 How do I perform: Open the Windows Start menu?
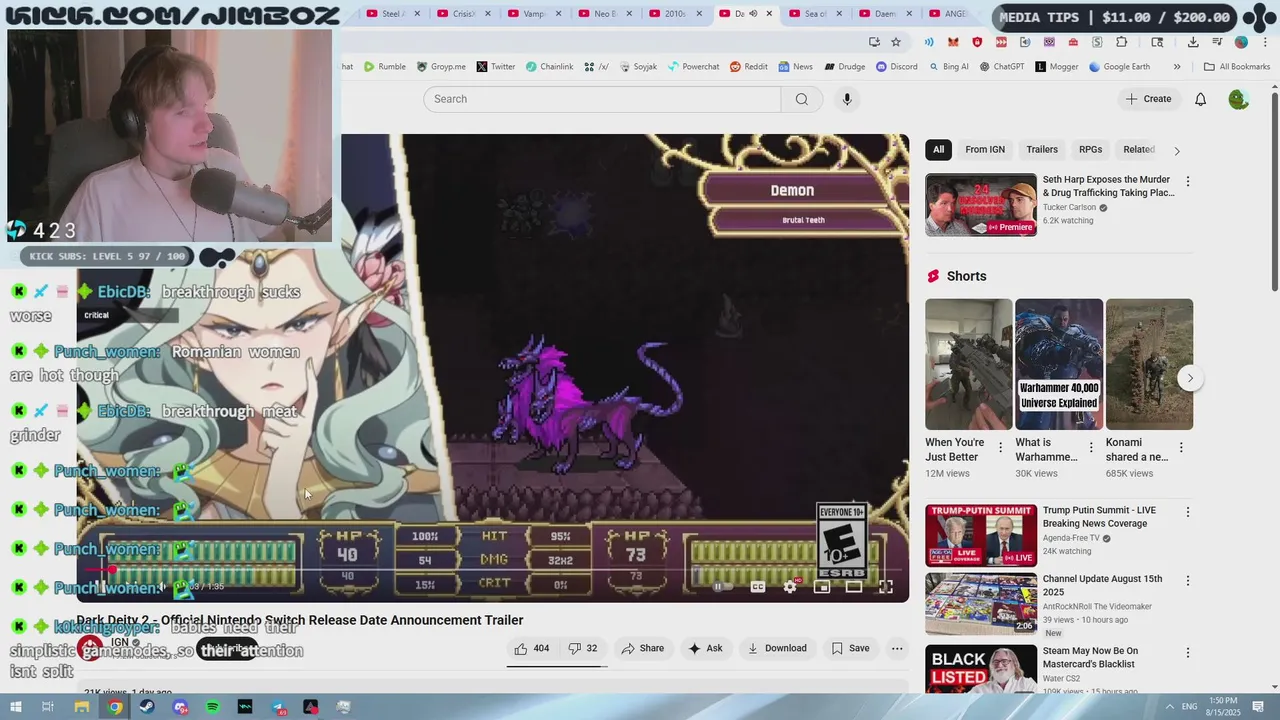(x=15, y=707)
